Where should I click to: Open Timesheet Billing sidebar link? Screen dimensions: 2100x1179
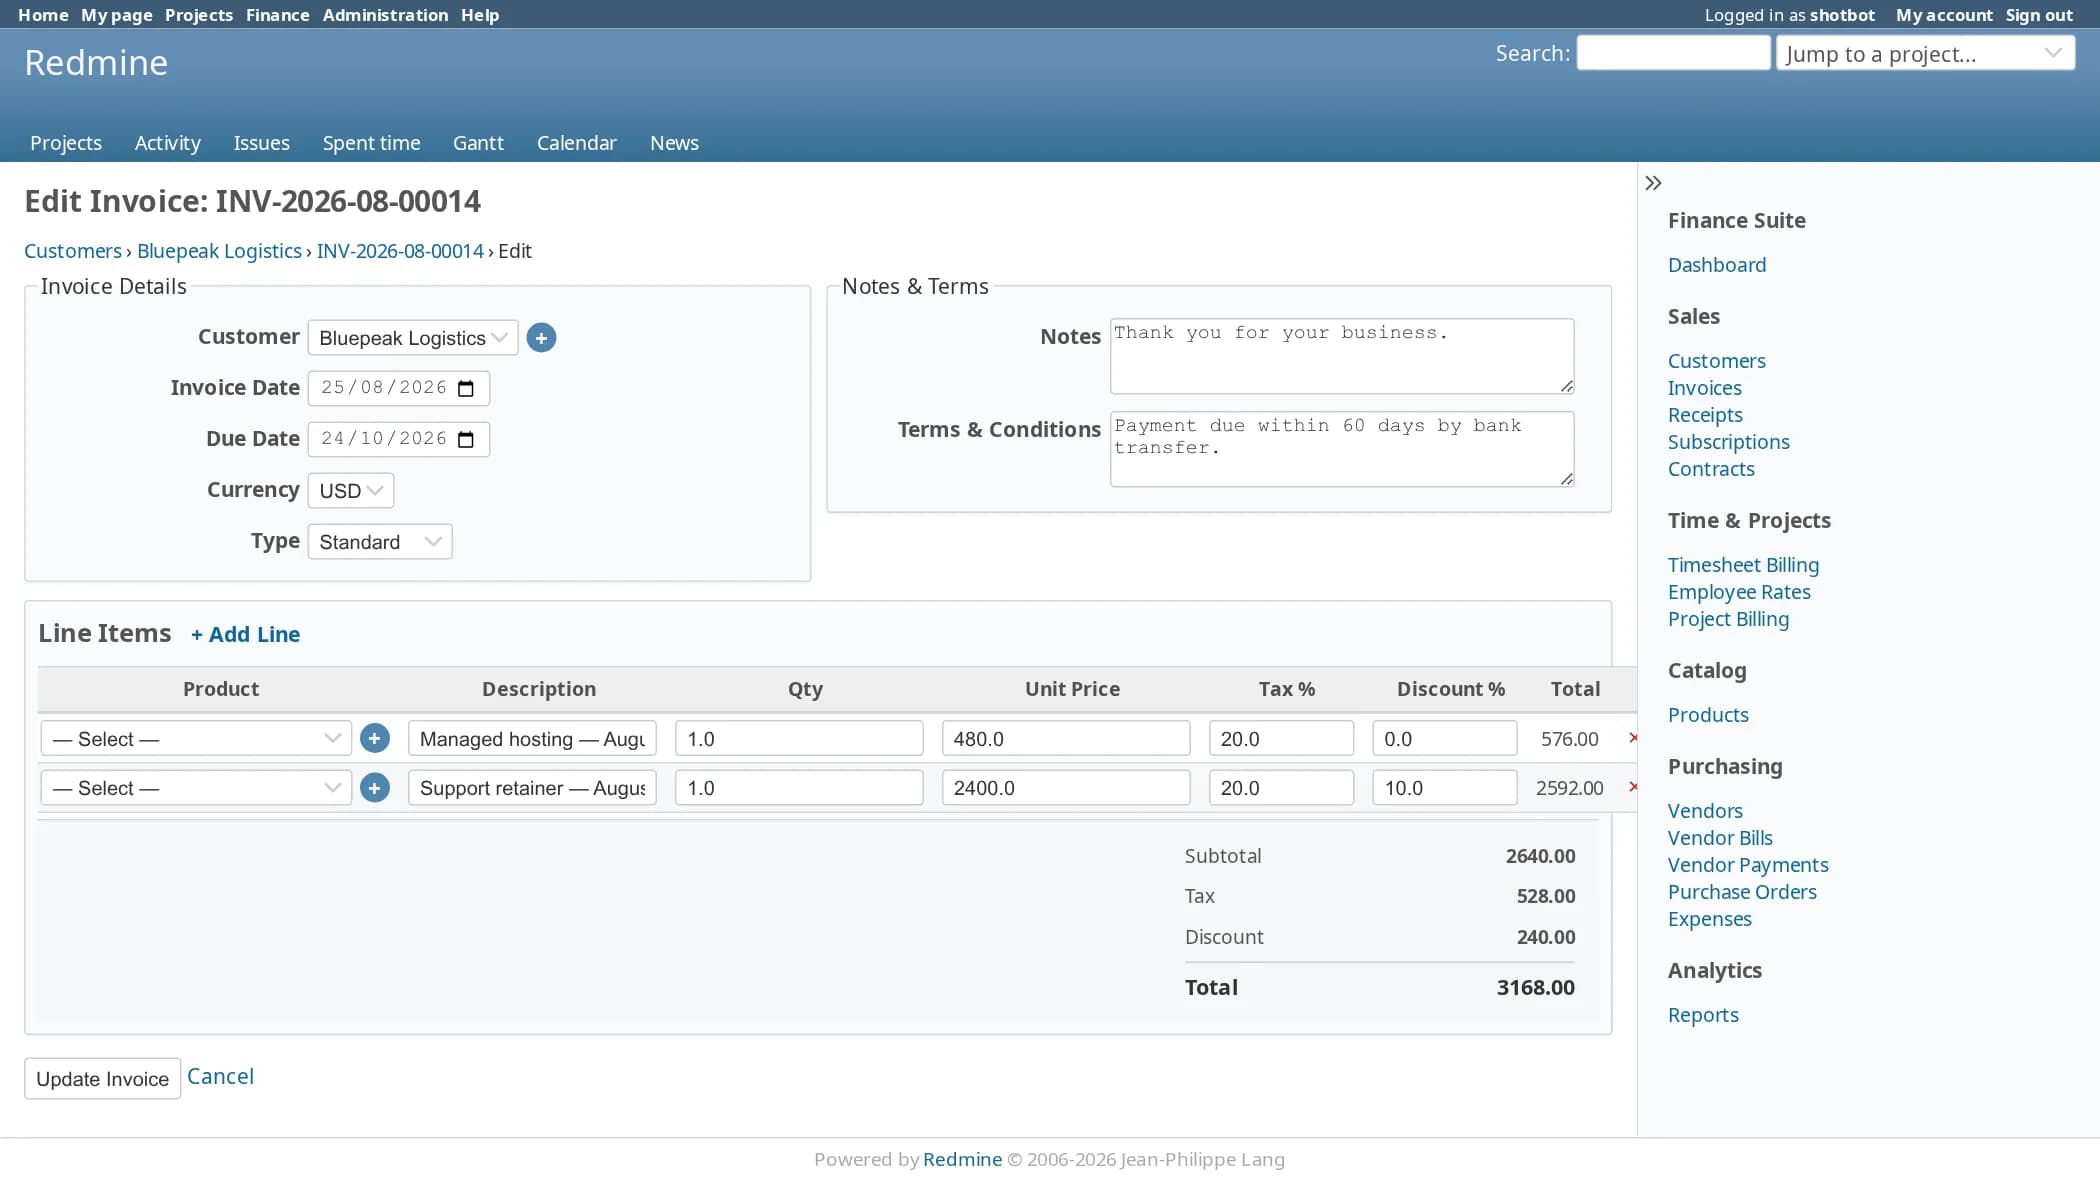click(1743, 565)
